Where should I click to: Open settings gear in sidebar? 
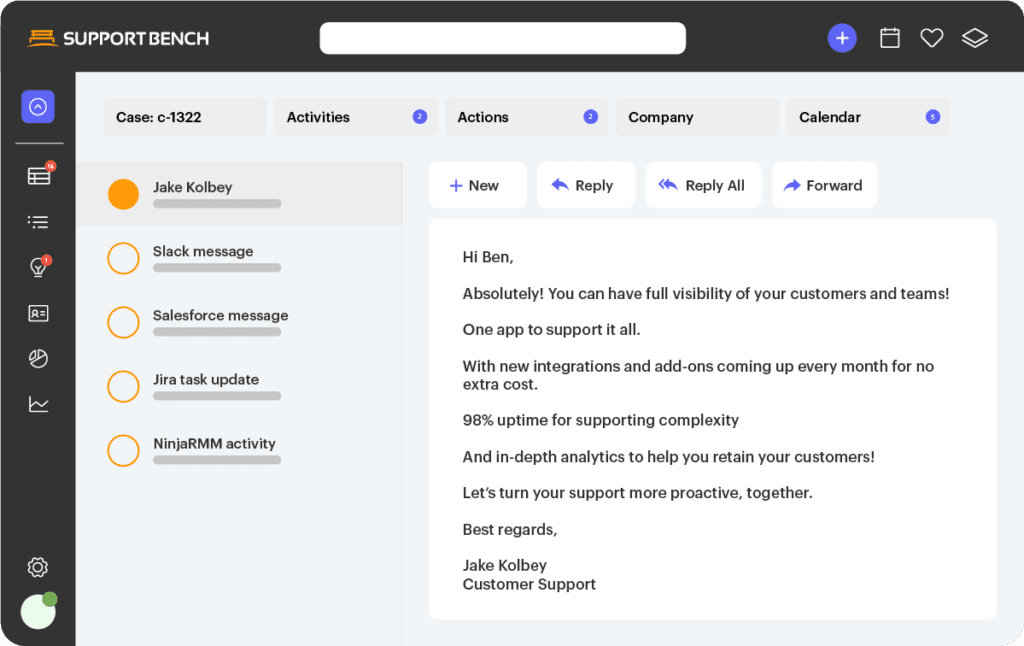[38, 567]
